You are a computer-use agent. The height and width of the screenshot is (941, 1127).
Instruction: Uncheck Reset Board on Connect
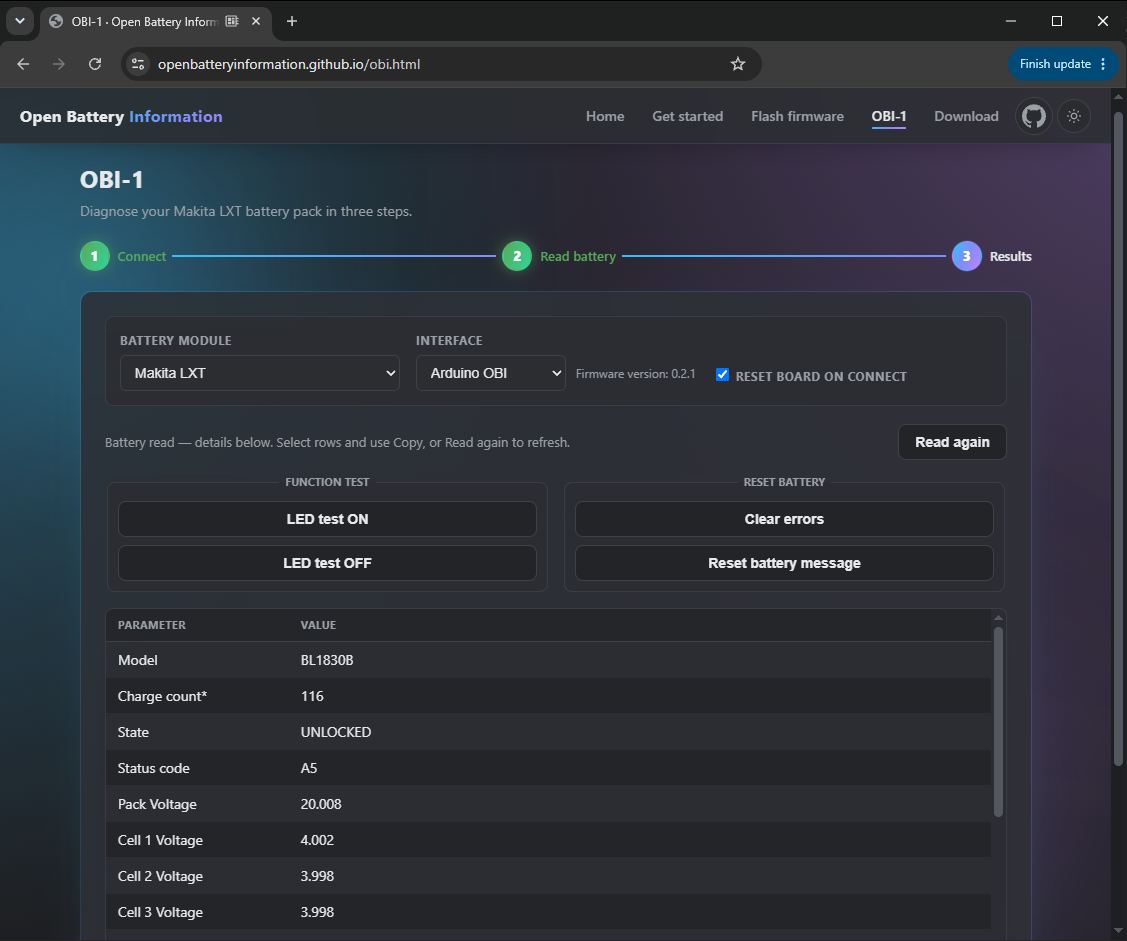pos(722,375)
